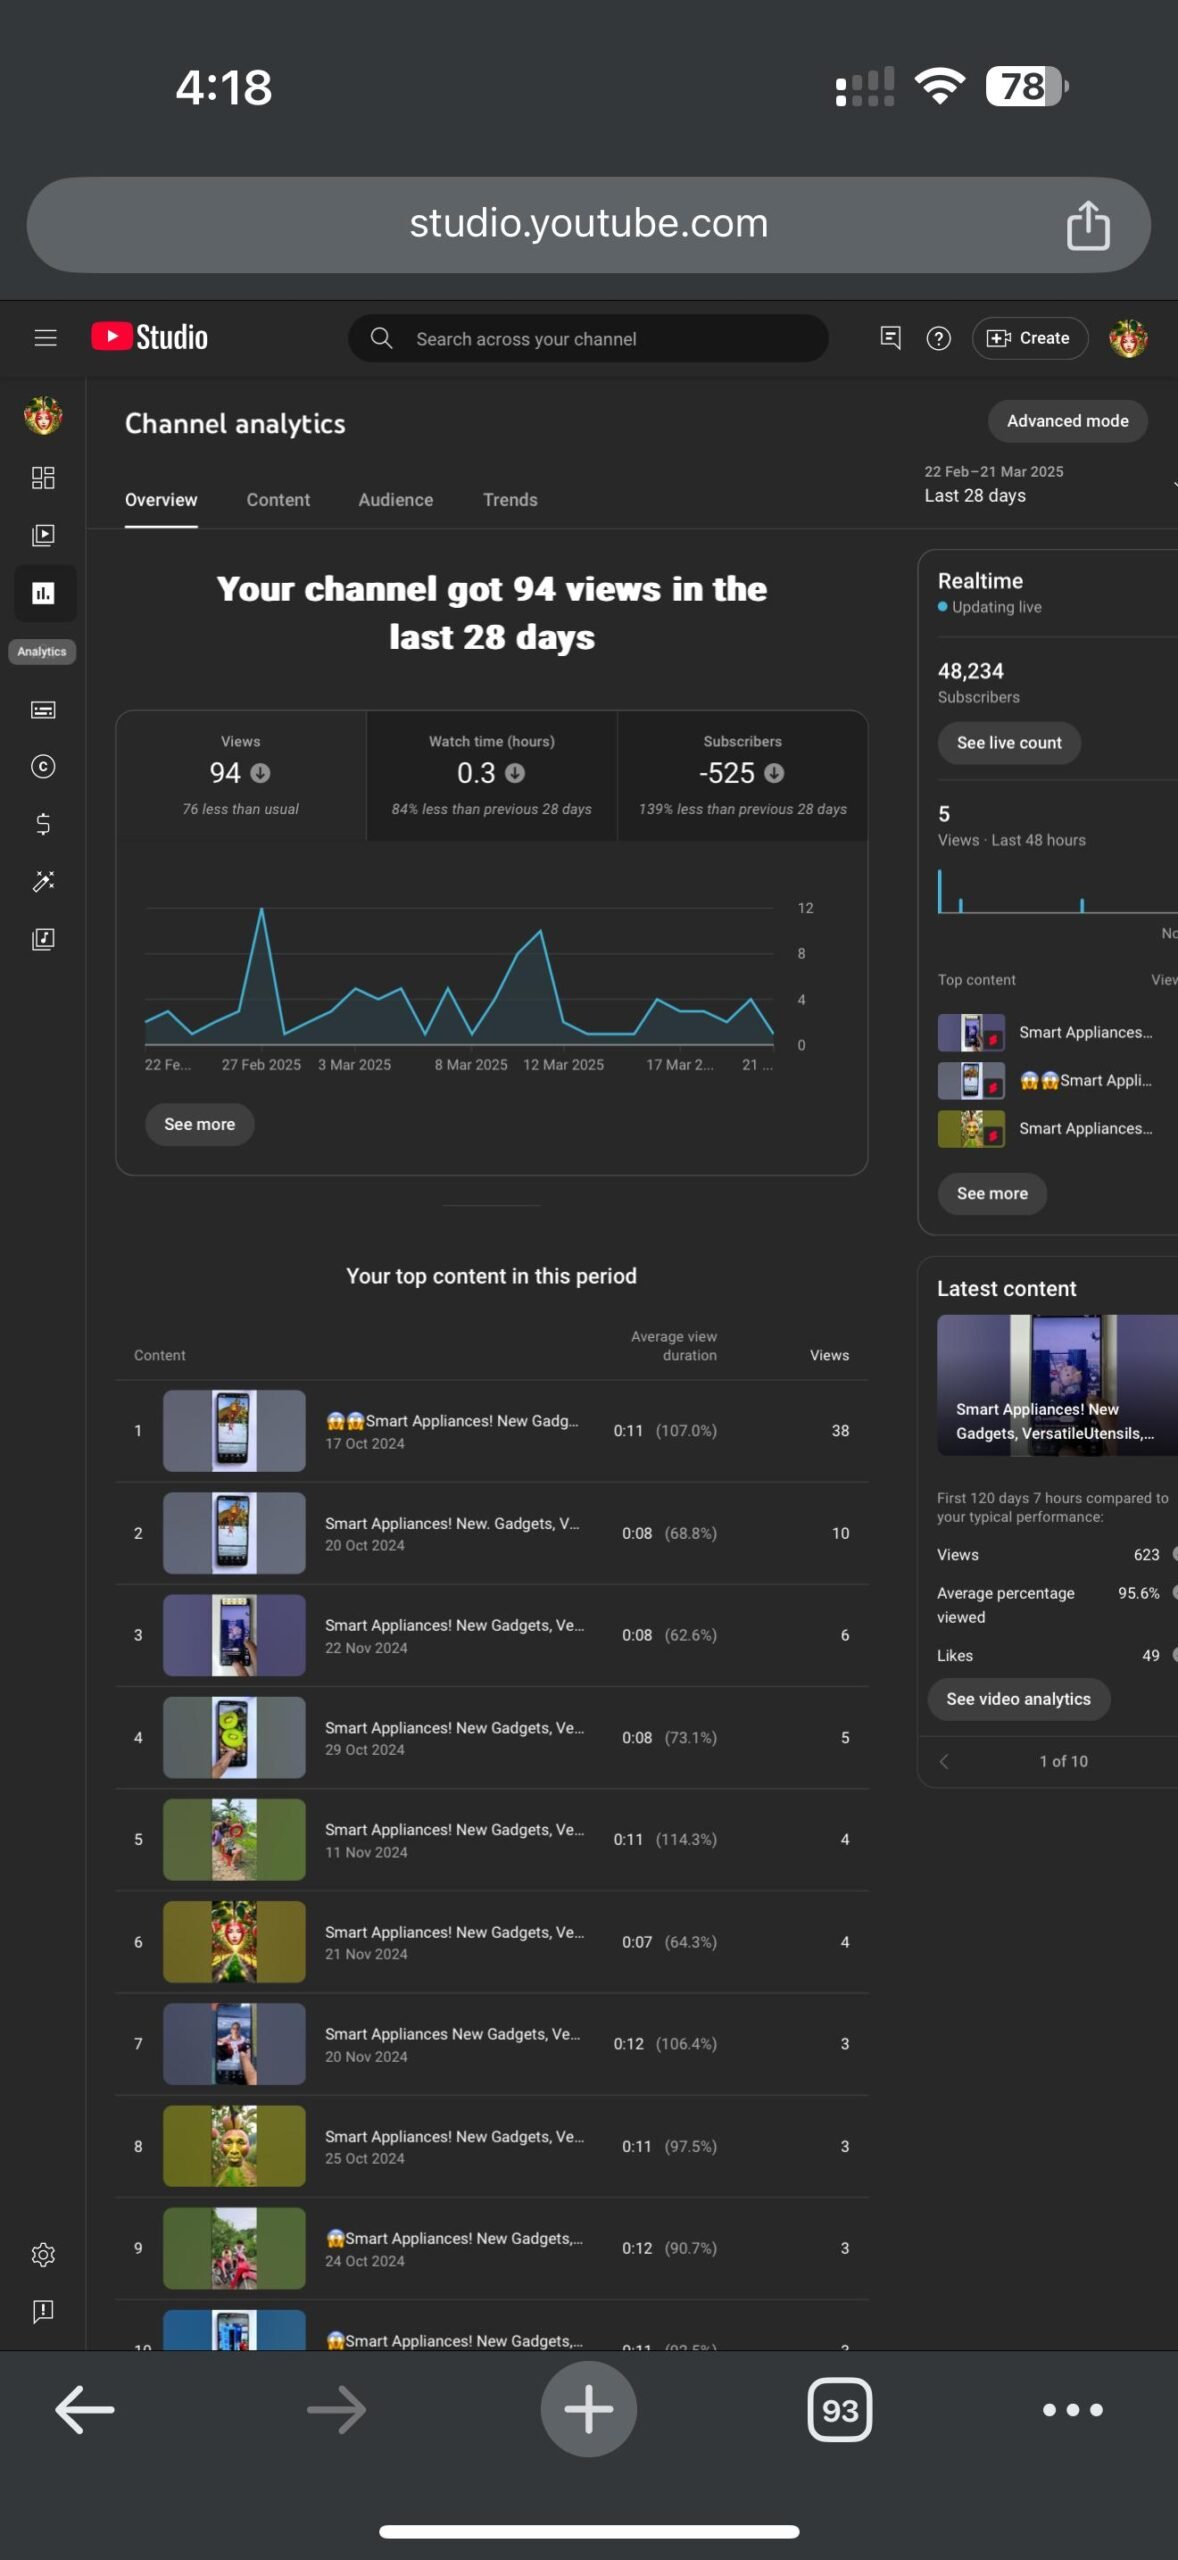Switch to the Content tab
Image resolution: width=1178 pixels, height=2560 pixels.
[278, 499]
